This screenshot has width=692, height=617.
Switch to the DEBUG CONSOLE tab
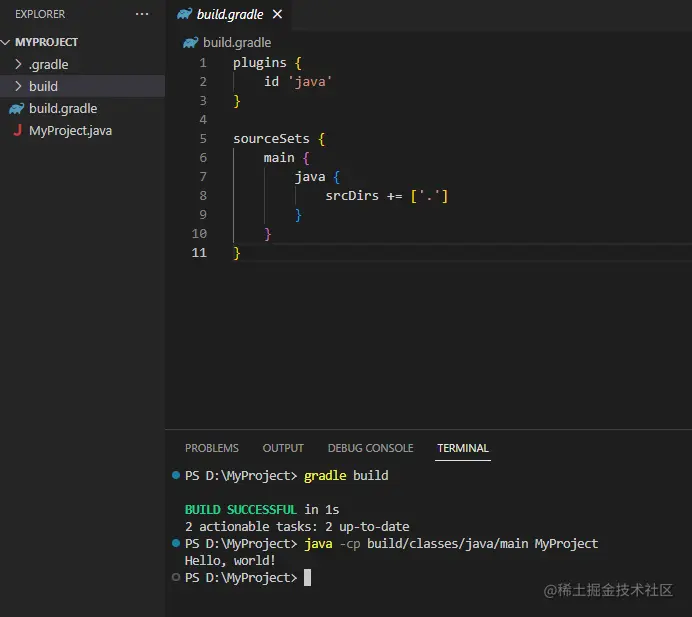370,448
